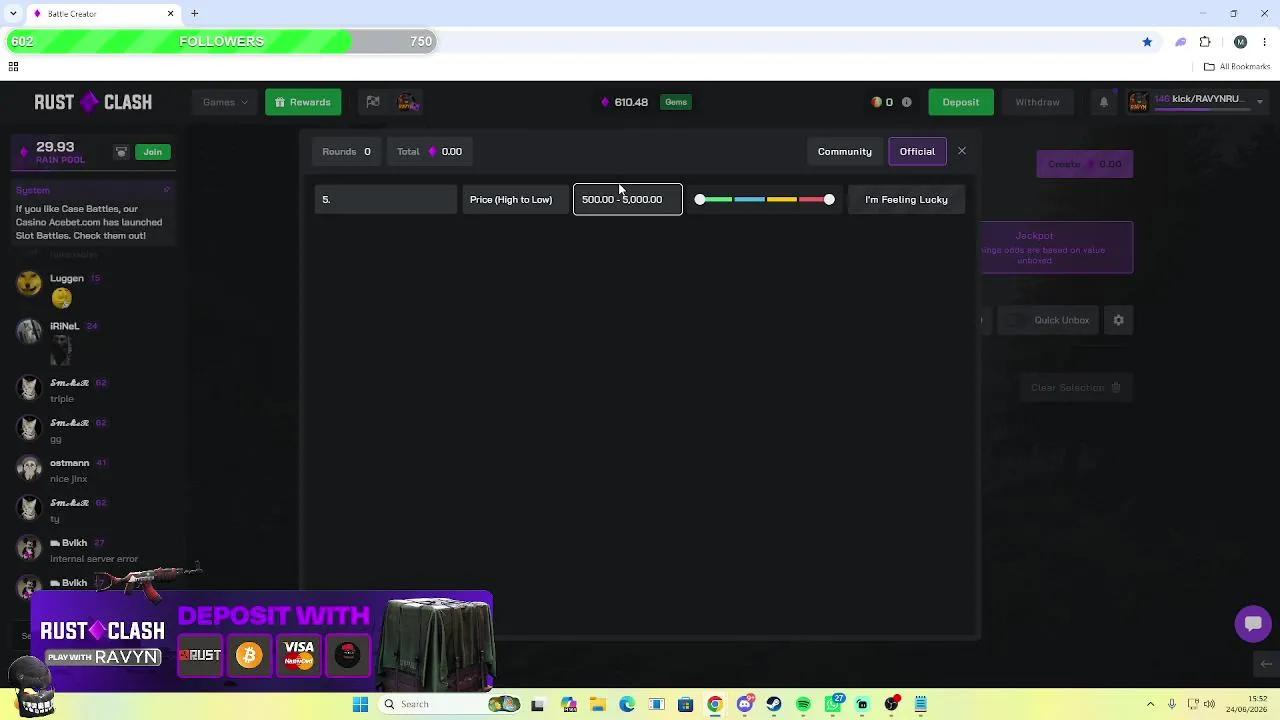Open battle settings gear icon
The width and height of the screenshot is (1280, 720).
pos(1119,320)
